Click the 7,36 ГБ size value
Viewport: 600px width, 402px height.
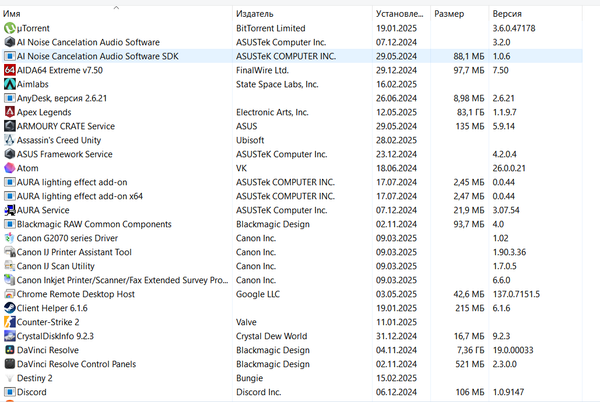click(470, 350)
